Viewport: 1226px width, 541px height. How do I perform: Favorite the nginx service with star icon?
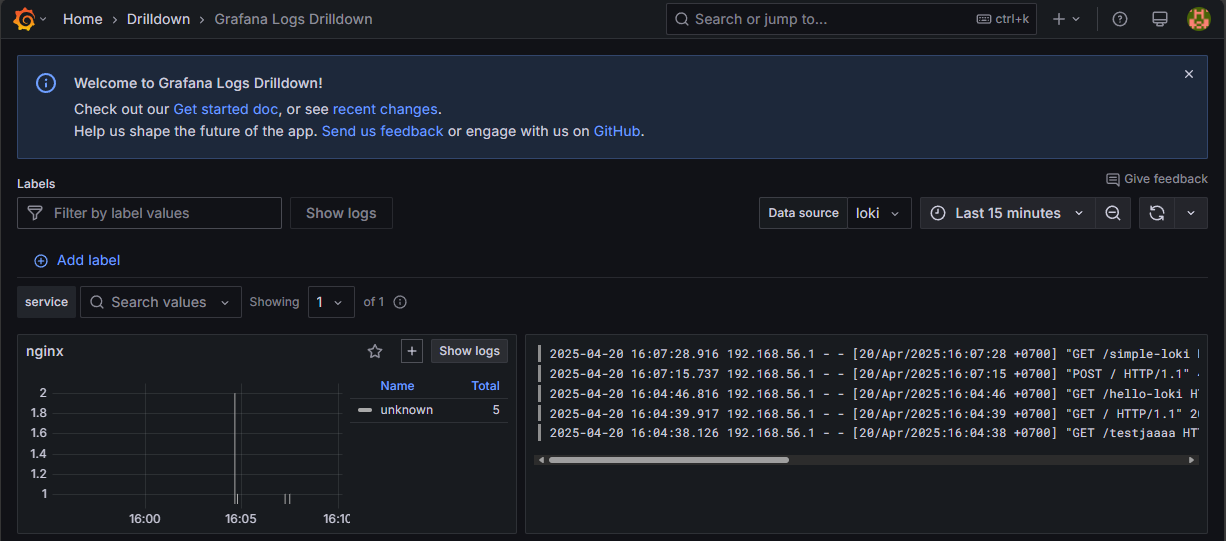click(375, 351)
